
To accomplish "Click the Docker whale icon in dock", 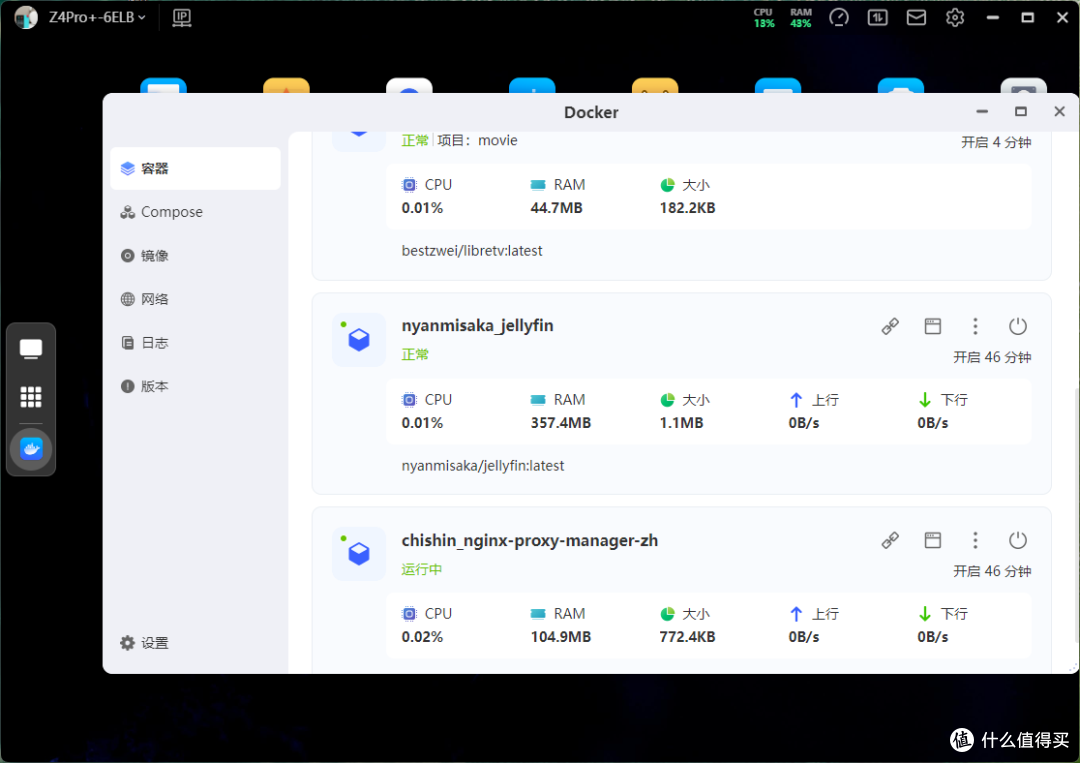I will click(31, 449).
